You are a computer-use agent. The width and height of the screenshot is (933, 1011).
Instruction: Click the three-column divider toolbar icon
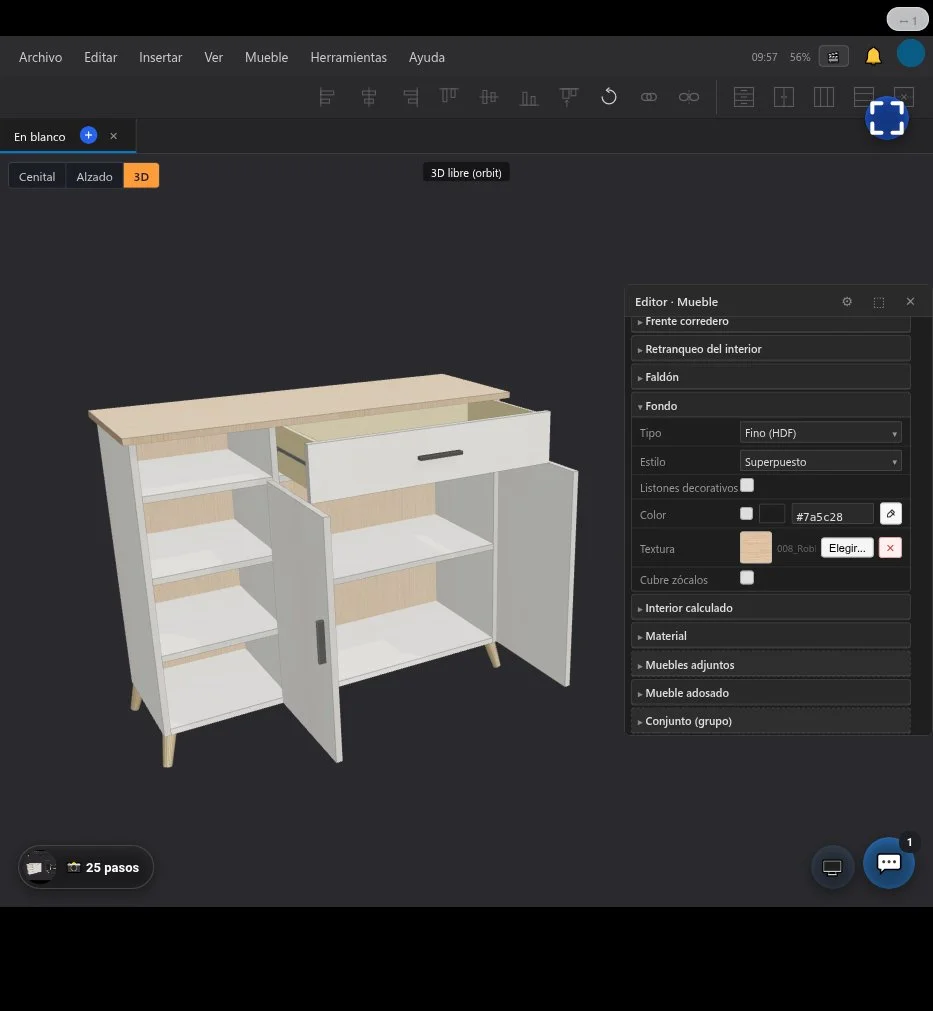(823, 97)
